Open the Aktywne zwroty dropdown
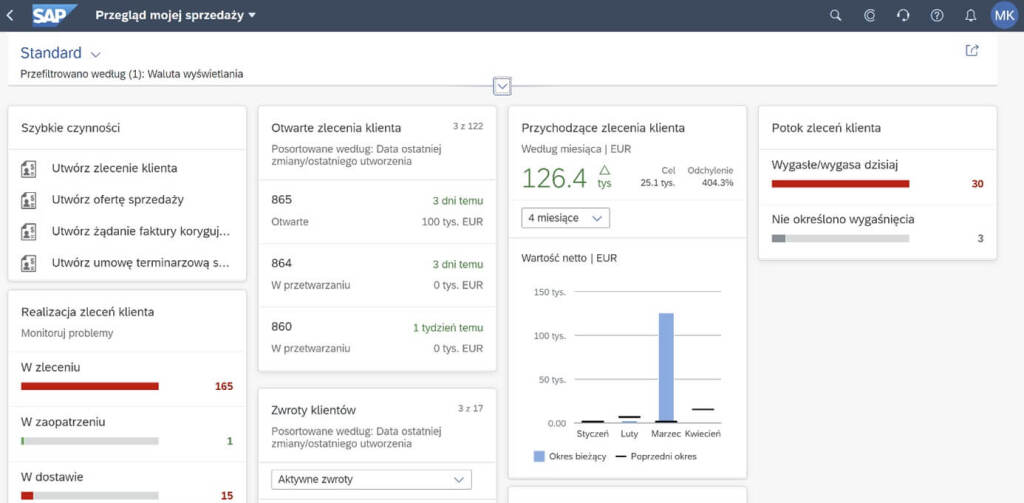Image resolution: width=1024 pixels, height=503 pixels. tap(371, 479)
